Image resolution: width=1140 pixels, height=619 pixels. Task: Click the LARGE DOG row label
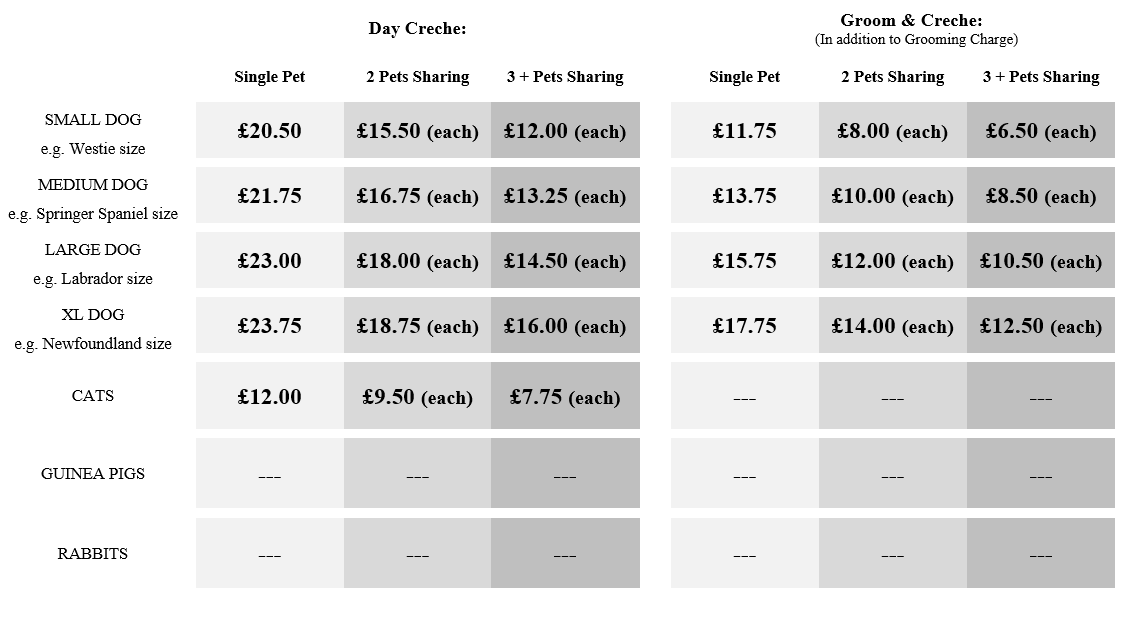point(93,249)
